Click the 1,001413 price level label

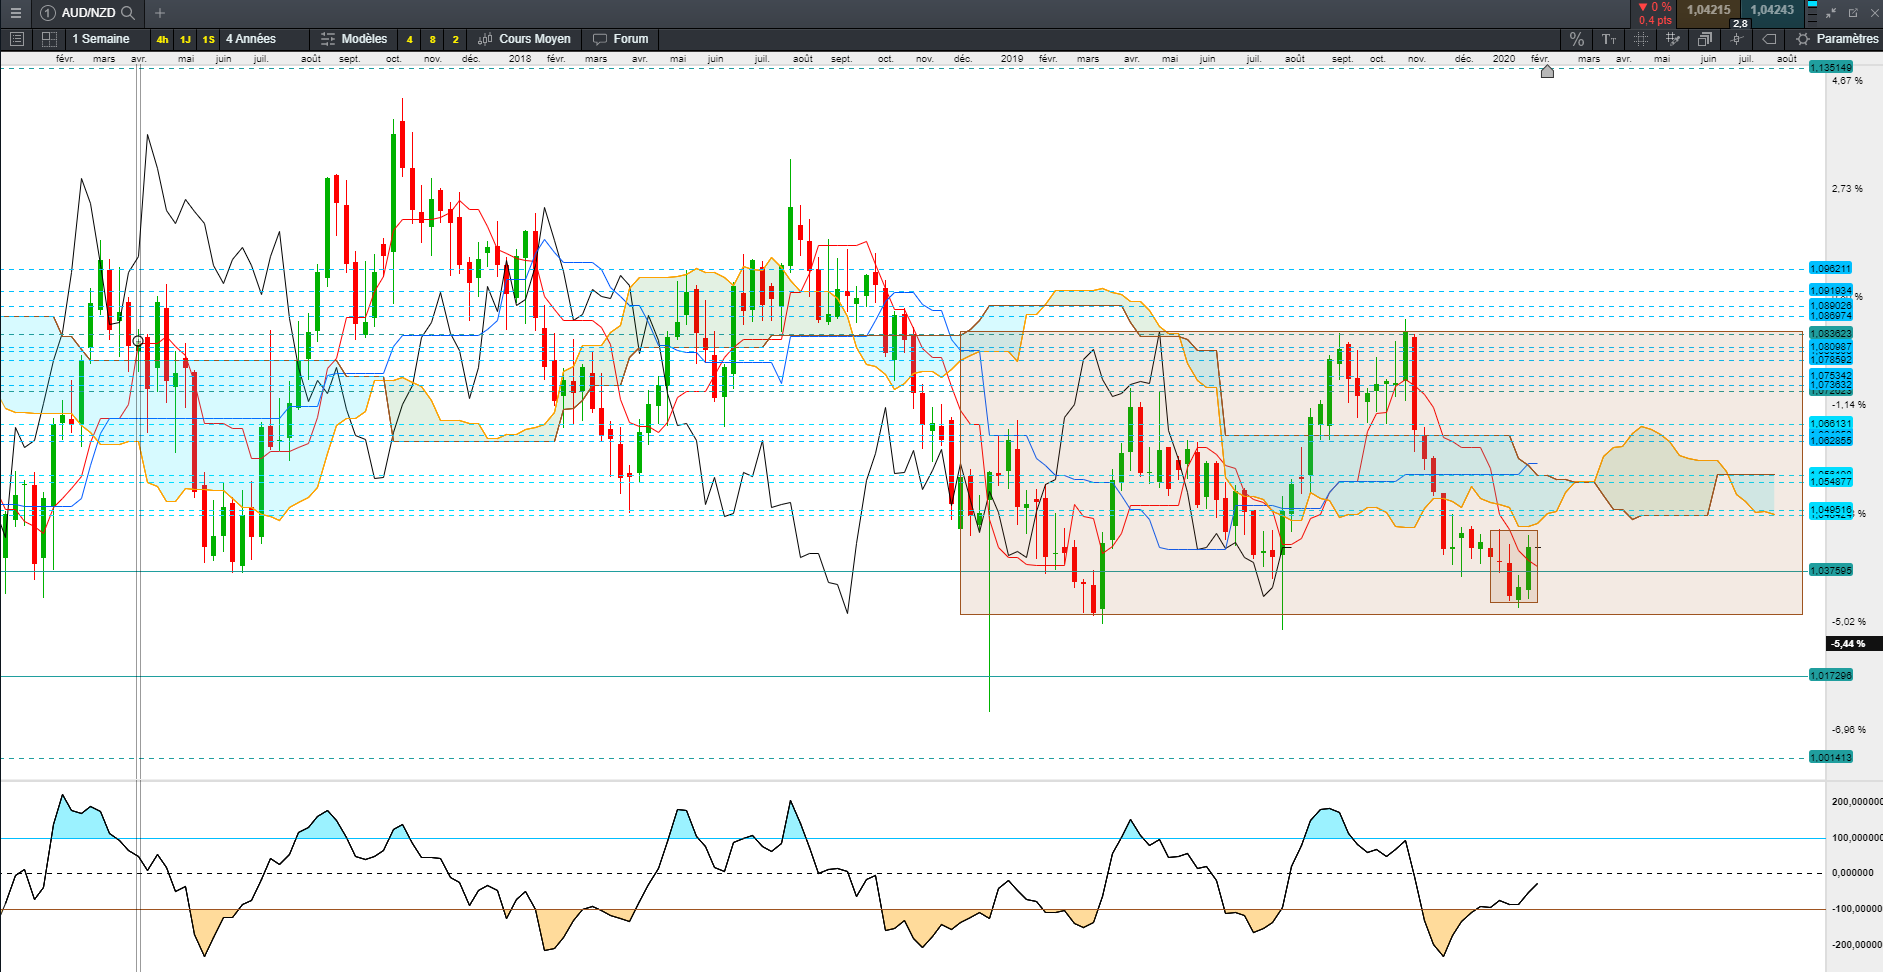tap(1831, 758)
